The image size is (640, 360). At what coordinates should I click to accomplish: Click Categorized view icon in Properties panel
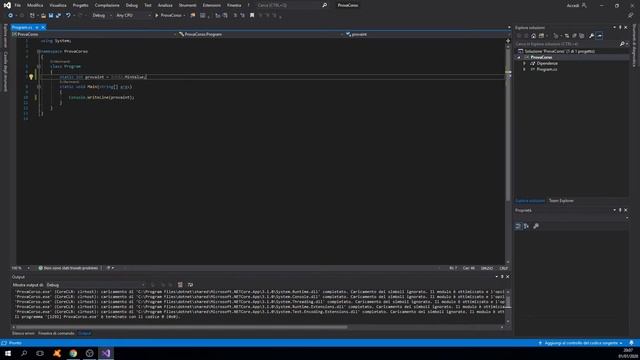pyautogui.click(x=518, y=226)
